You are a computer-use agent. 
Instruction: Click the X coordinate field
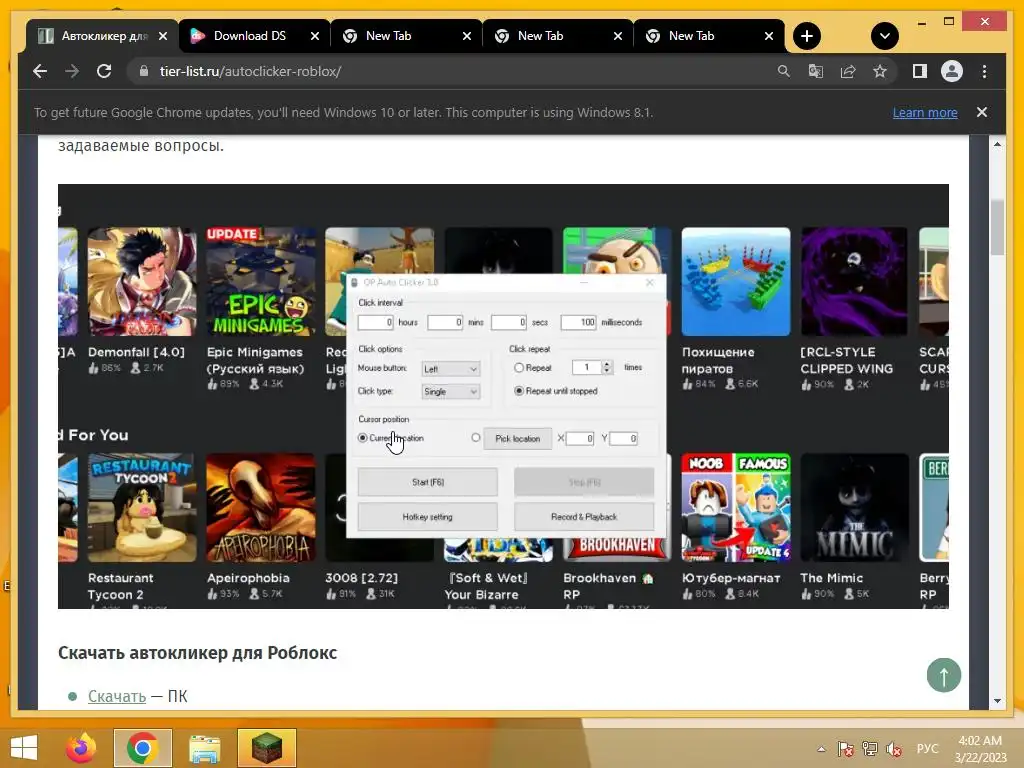580,438
